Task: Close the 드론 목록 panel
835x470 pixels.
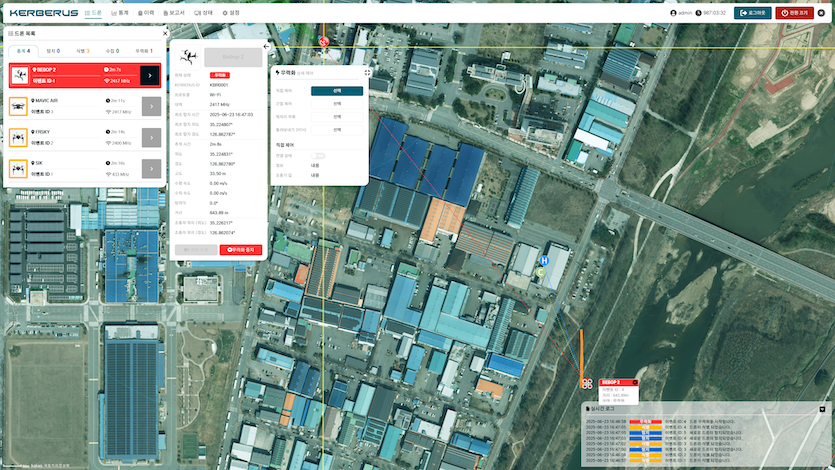Action: [165, 33]
